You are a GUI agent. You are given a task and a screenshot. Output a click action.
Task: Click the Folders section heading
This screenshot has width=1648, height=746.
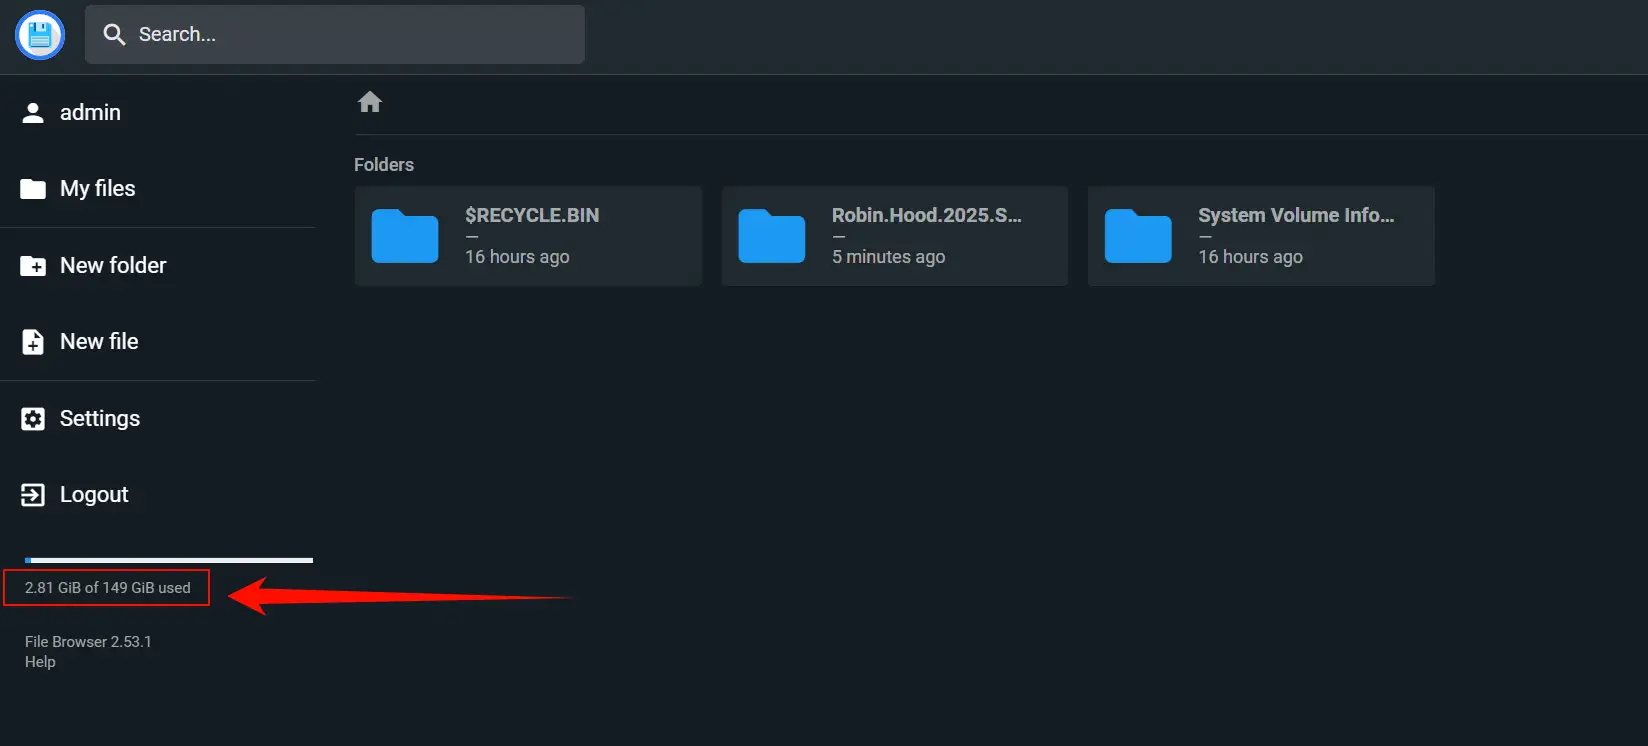coord(384,165)
